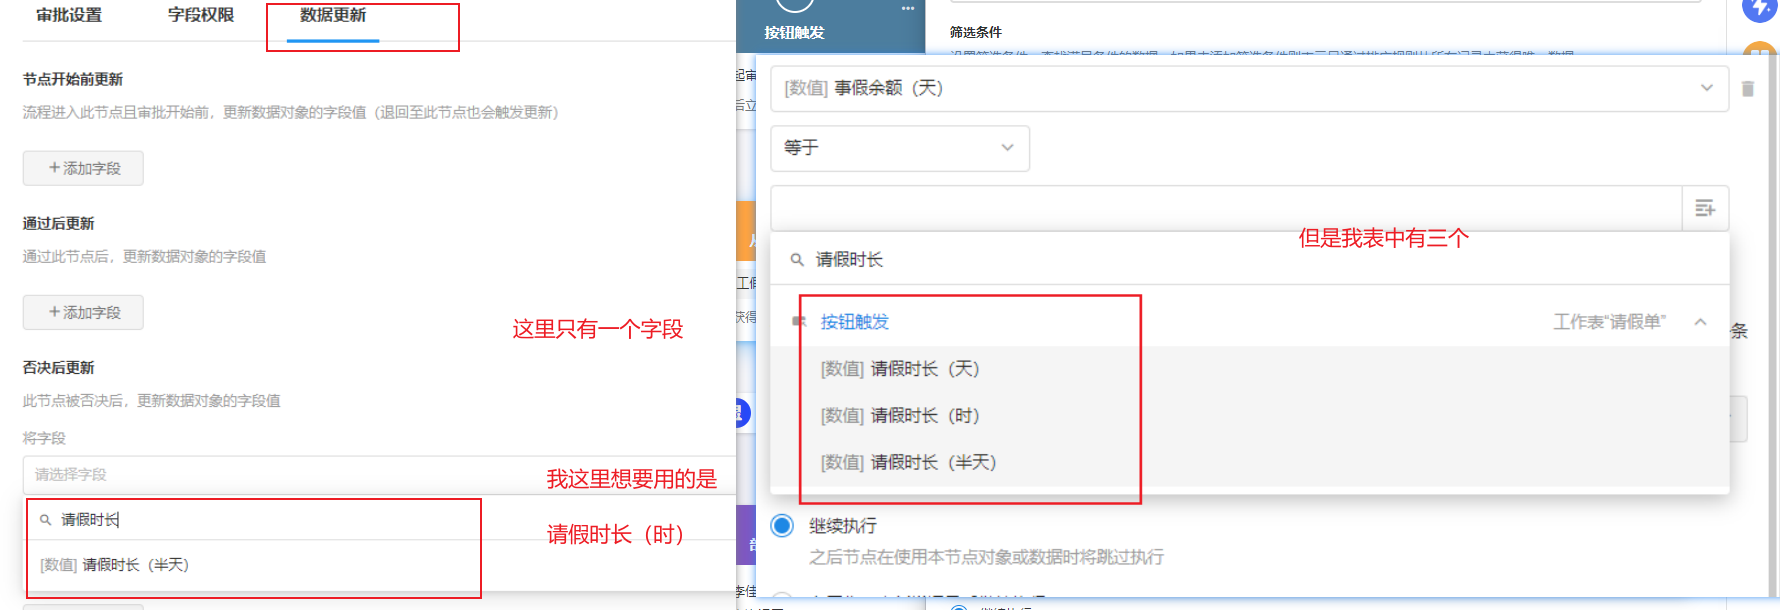This screenshot has width=1780, height=610.
Task: Collapse the 工作表"请假单" group chevron
Action: pos(1700,322)
